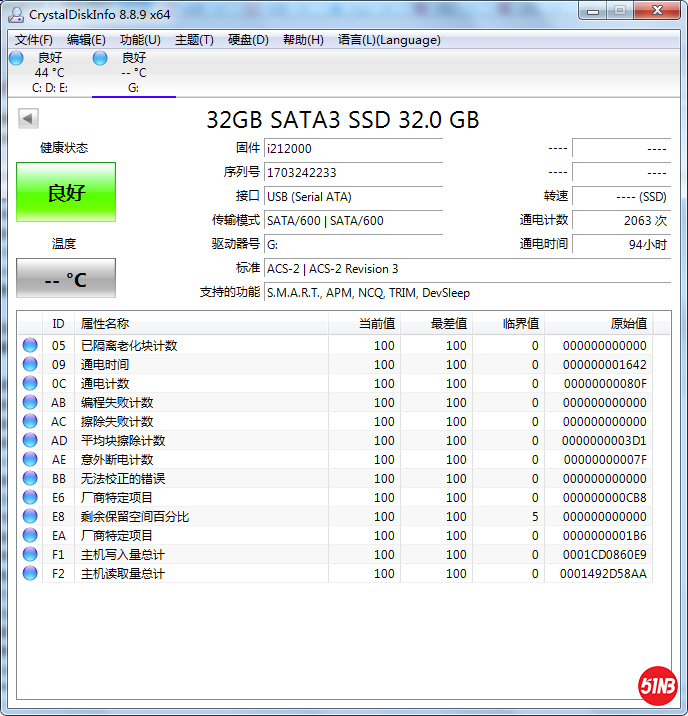This screenshot has width=688, height=716.
Task: Click the 原始值 column header
Action: tap(628, 324)
